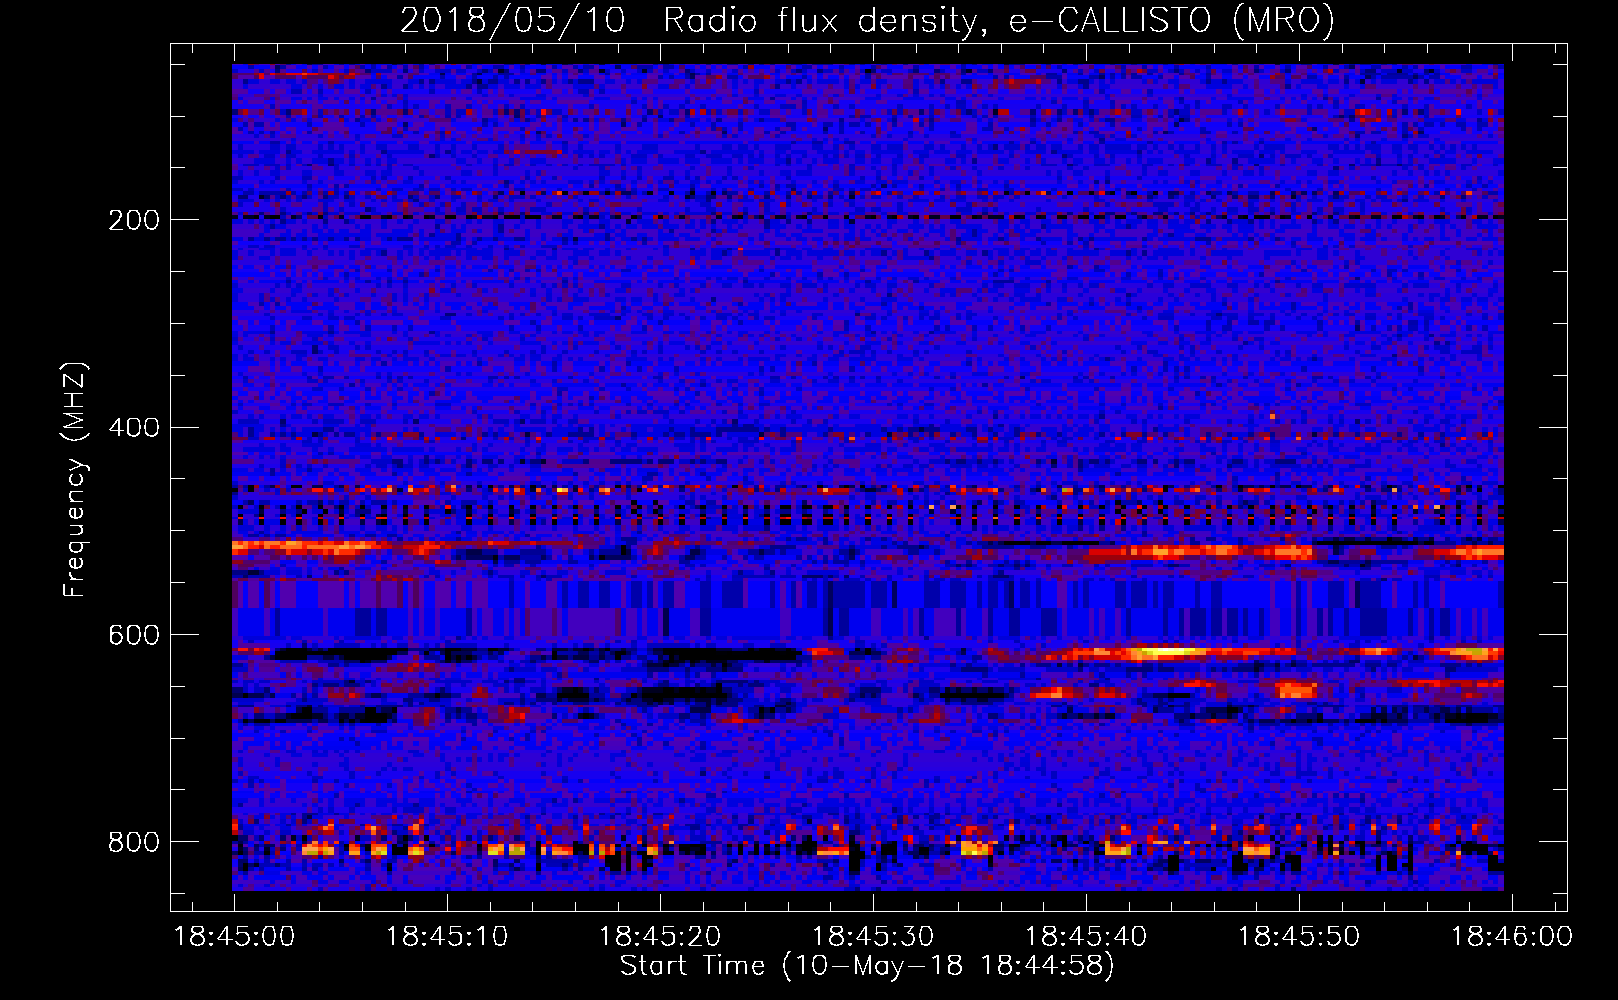
Task: Click the 18:45:20 time tick label
Action: (x=660, y=937)
